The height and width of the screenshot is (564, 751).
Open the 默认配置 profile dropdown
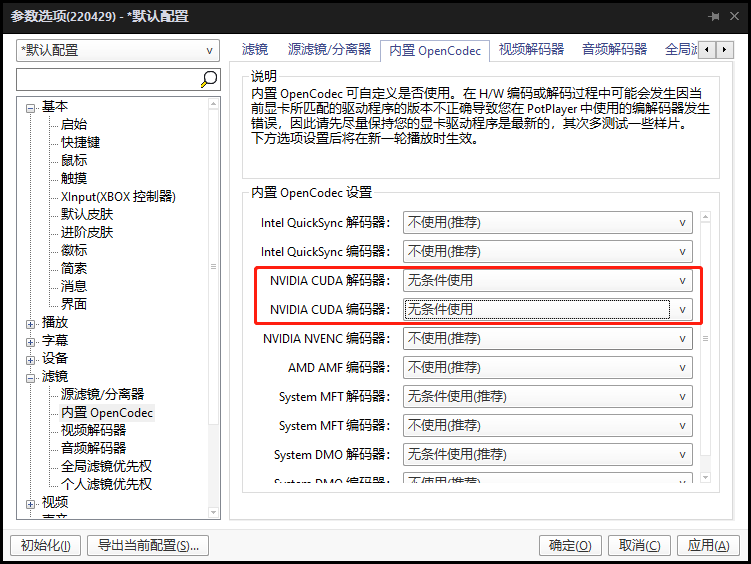coord(118,50)
